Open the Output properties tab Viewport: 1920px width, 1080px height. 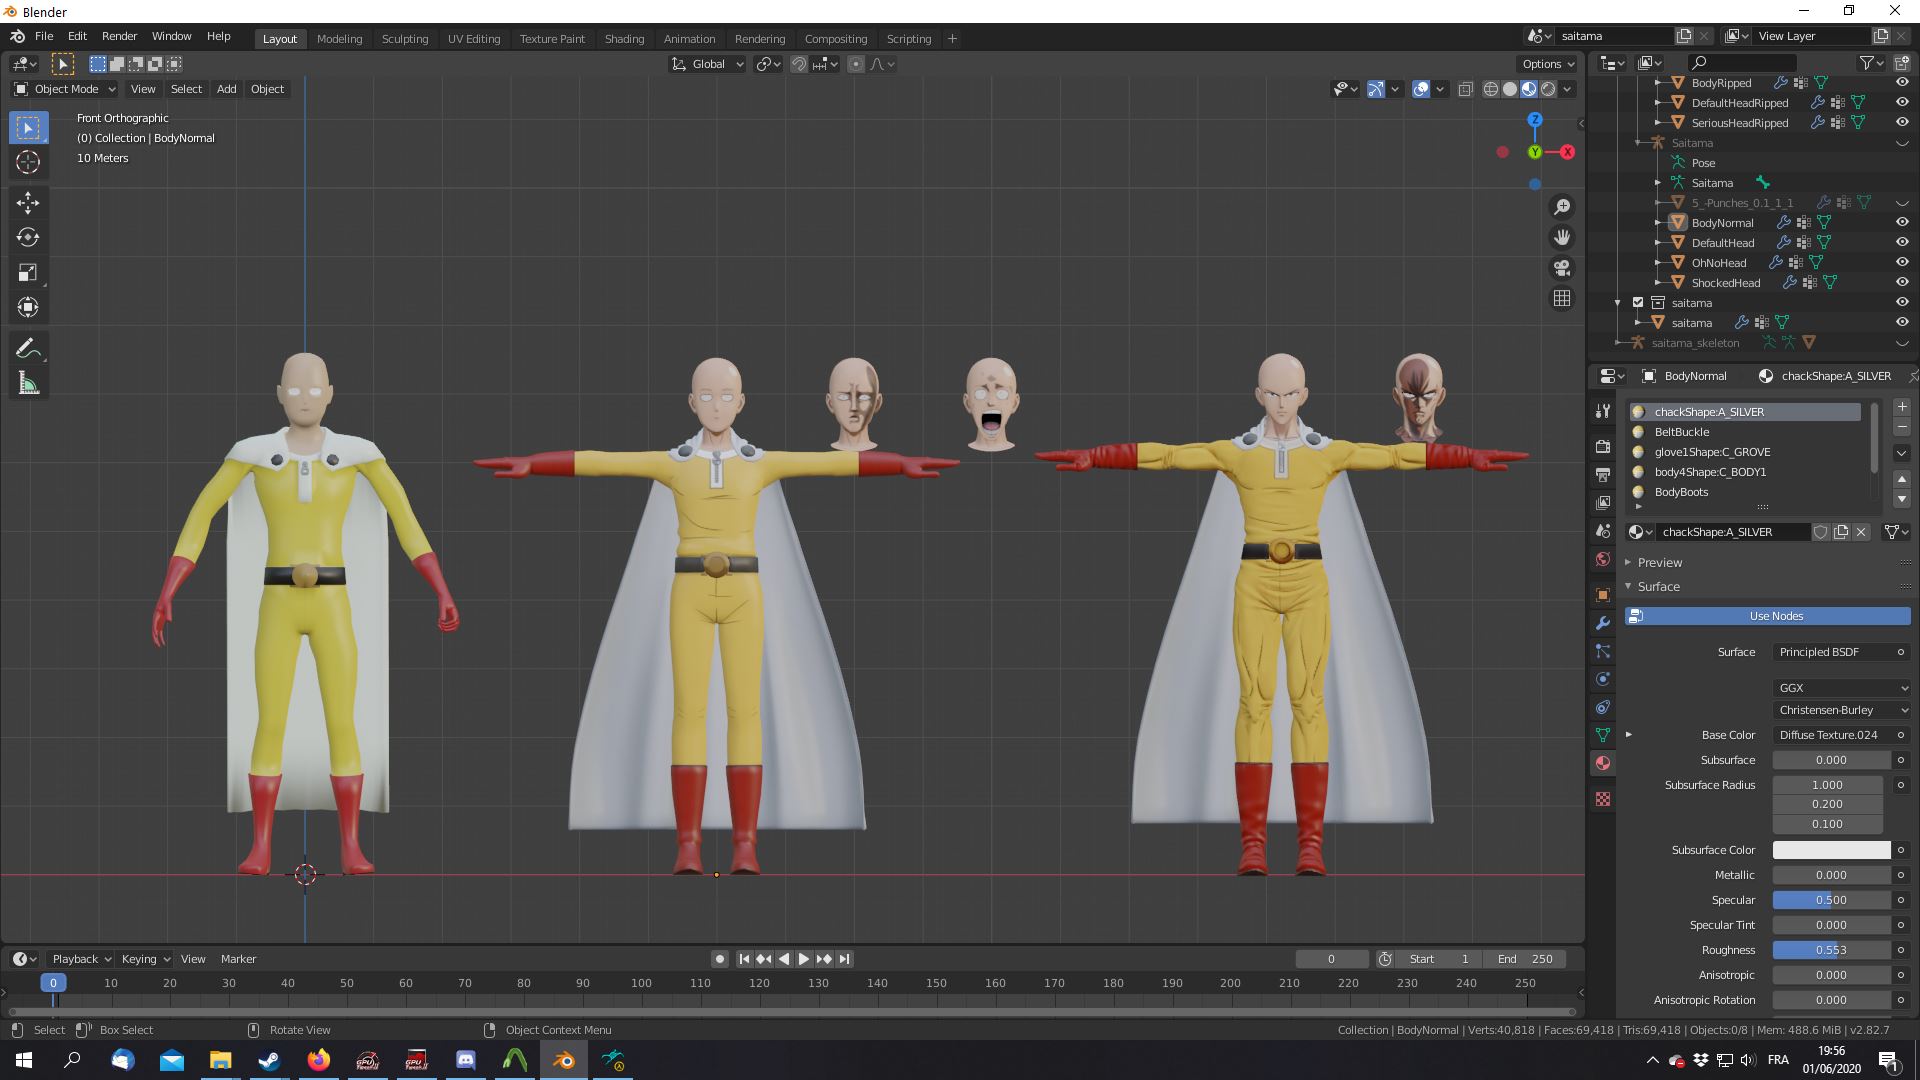1603,474
